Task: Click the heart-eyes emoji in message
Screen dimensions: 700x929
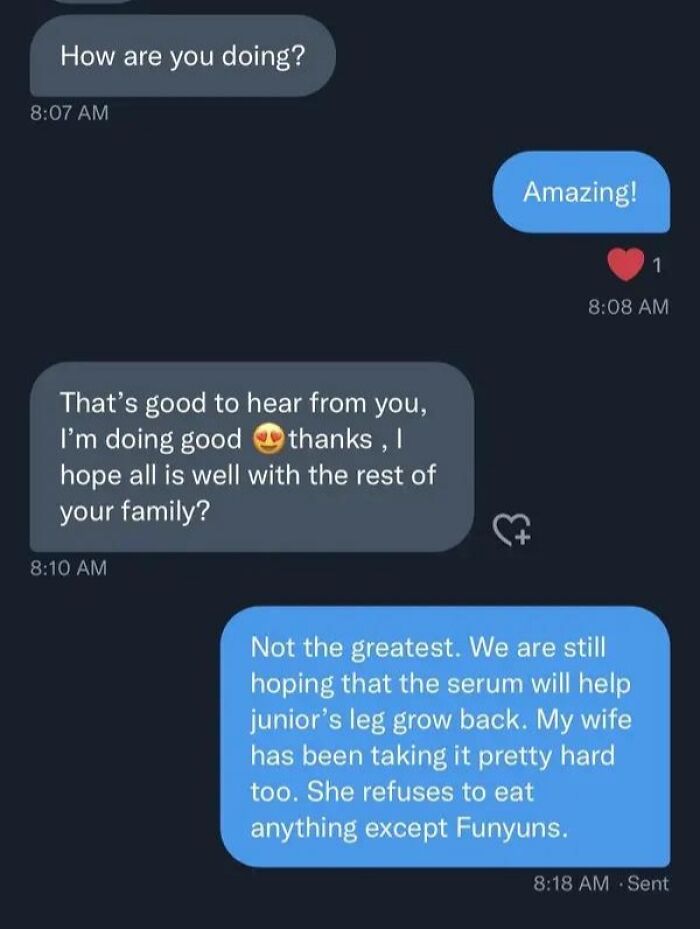Action: pyautogui.click(x=269, y=440)
